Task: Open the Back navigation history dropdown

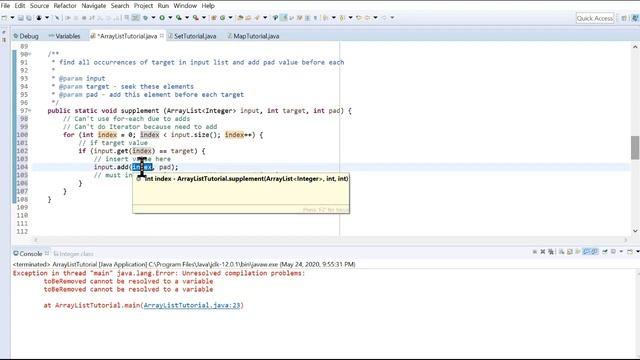Action: click(375, 18)
